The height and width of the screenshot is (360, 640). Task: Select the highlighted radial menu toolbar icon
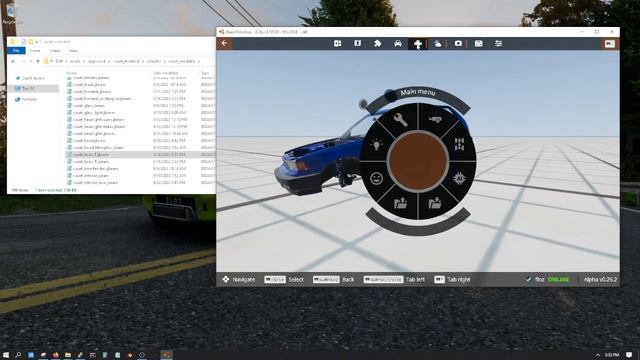coord(418,44)
